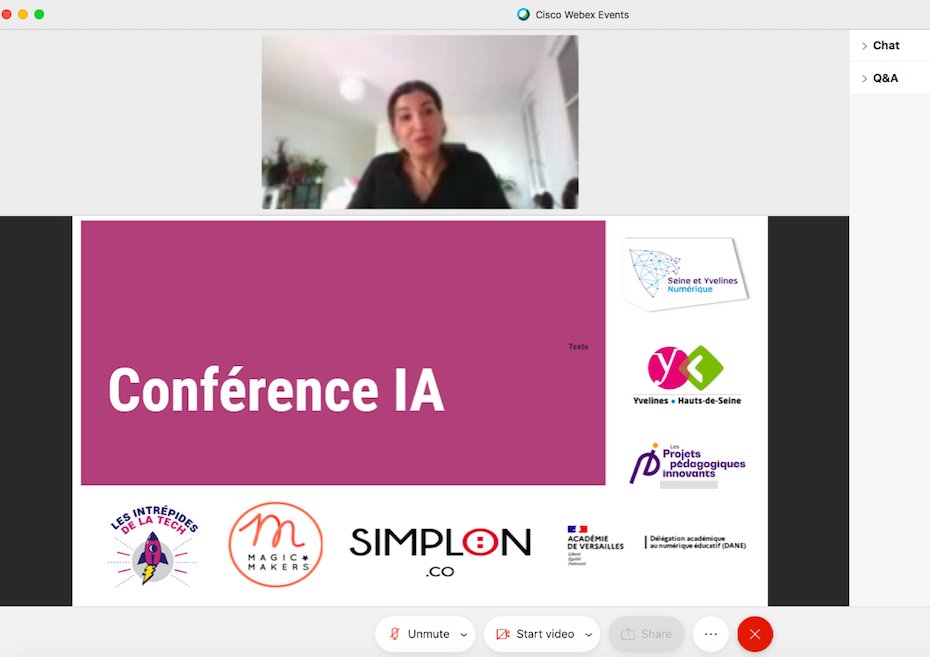
Task: Click the Yvelines Hauts-de-Seine logo
Action: (x=687, y=375)
